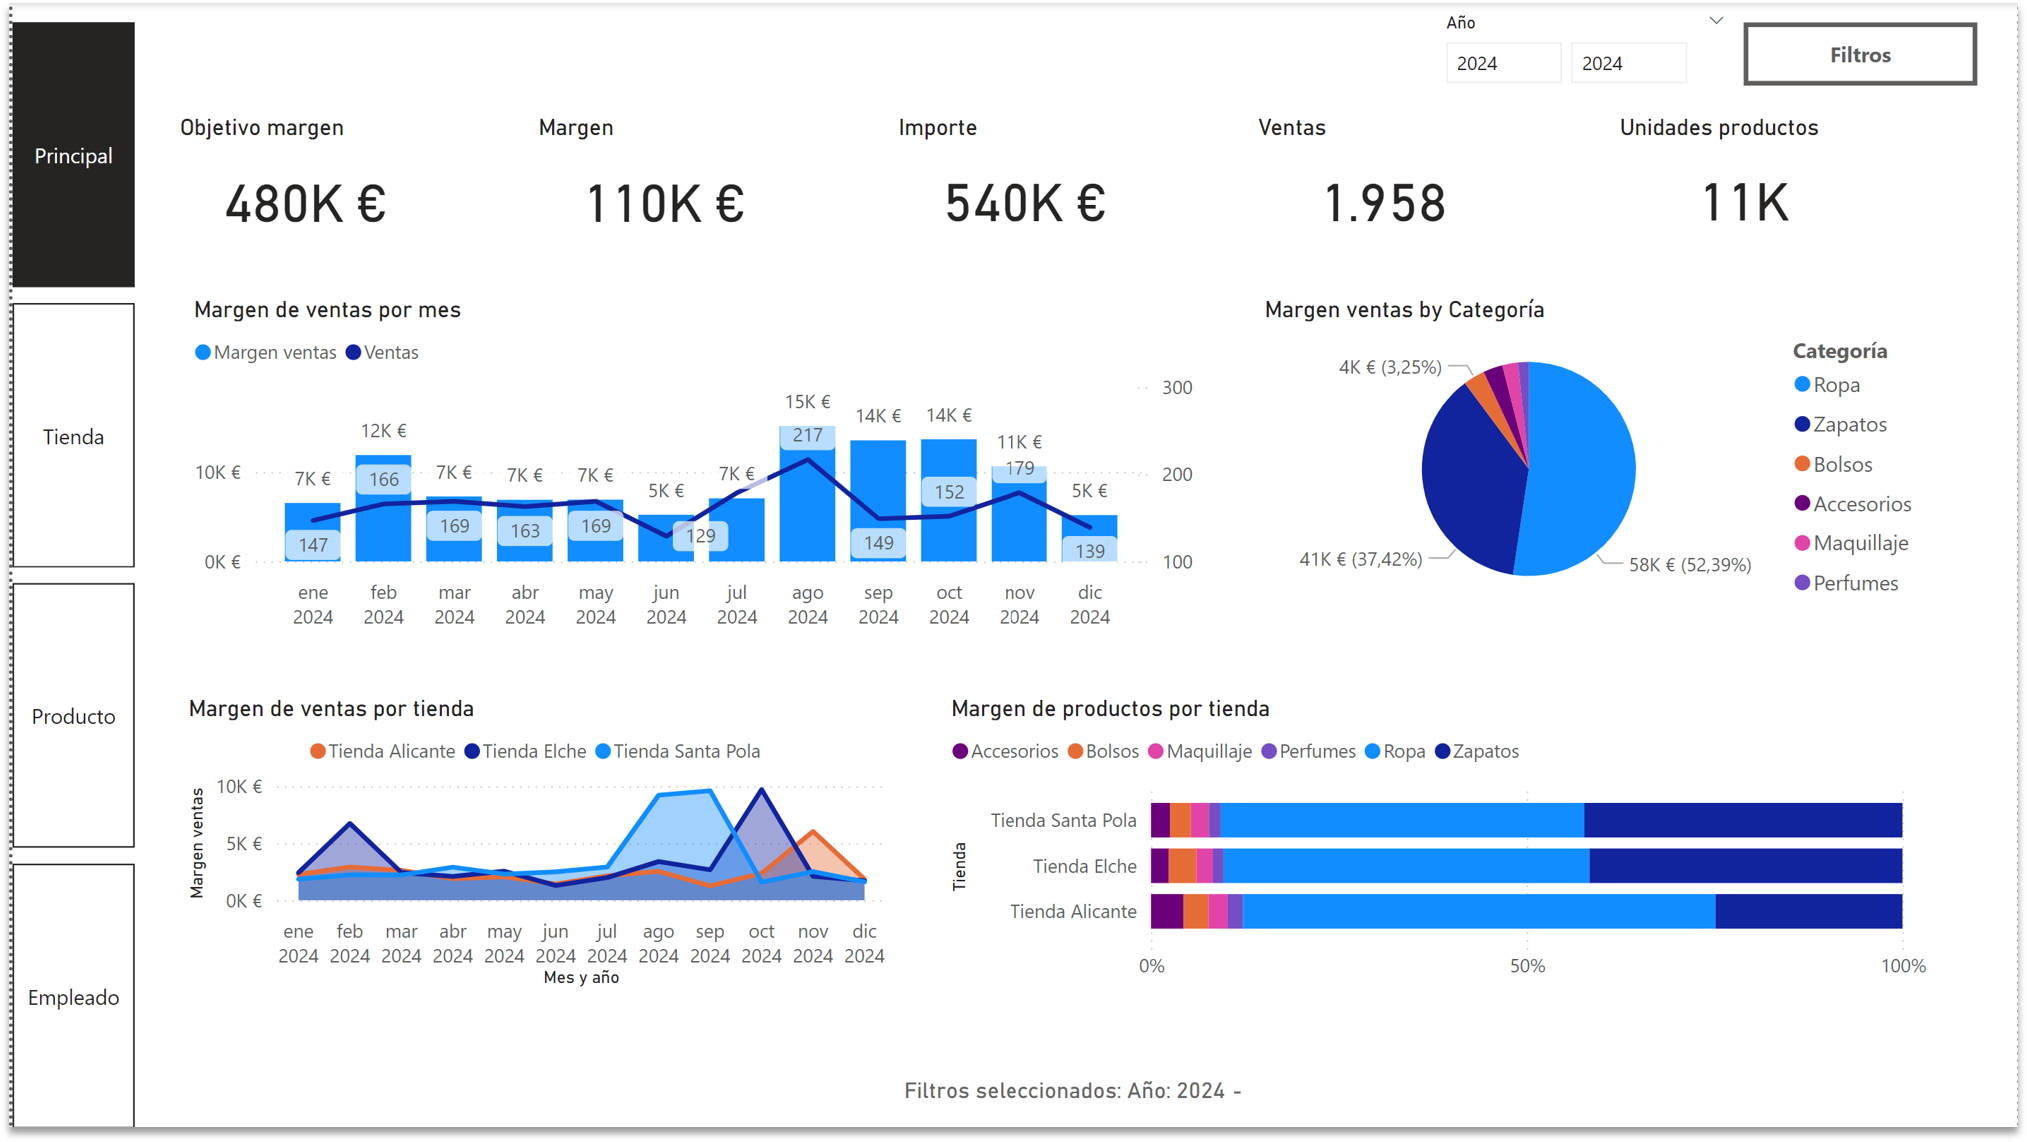Image resolution: width=2027 pixels, height=1142 pixels.
Task: Switch to the Principal page tab
Action: [x=73, y=156]
